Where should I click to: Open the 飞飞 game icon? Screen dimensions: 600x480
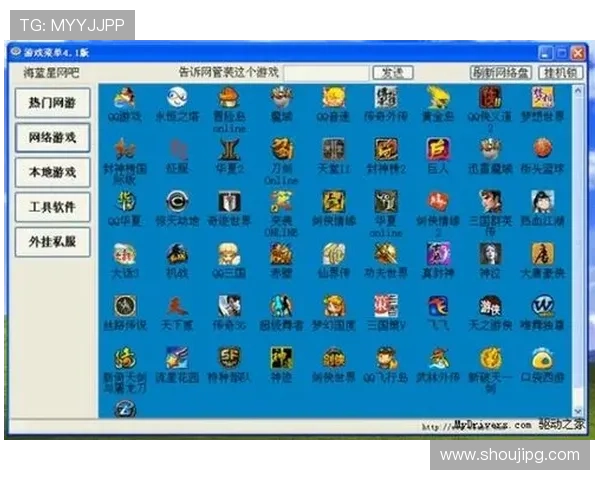tap(438, 306)
